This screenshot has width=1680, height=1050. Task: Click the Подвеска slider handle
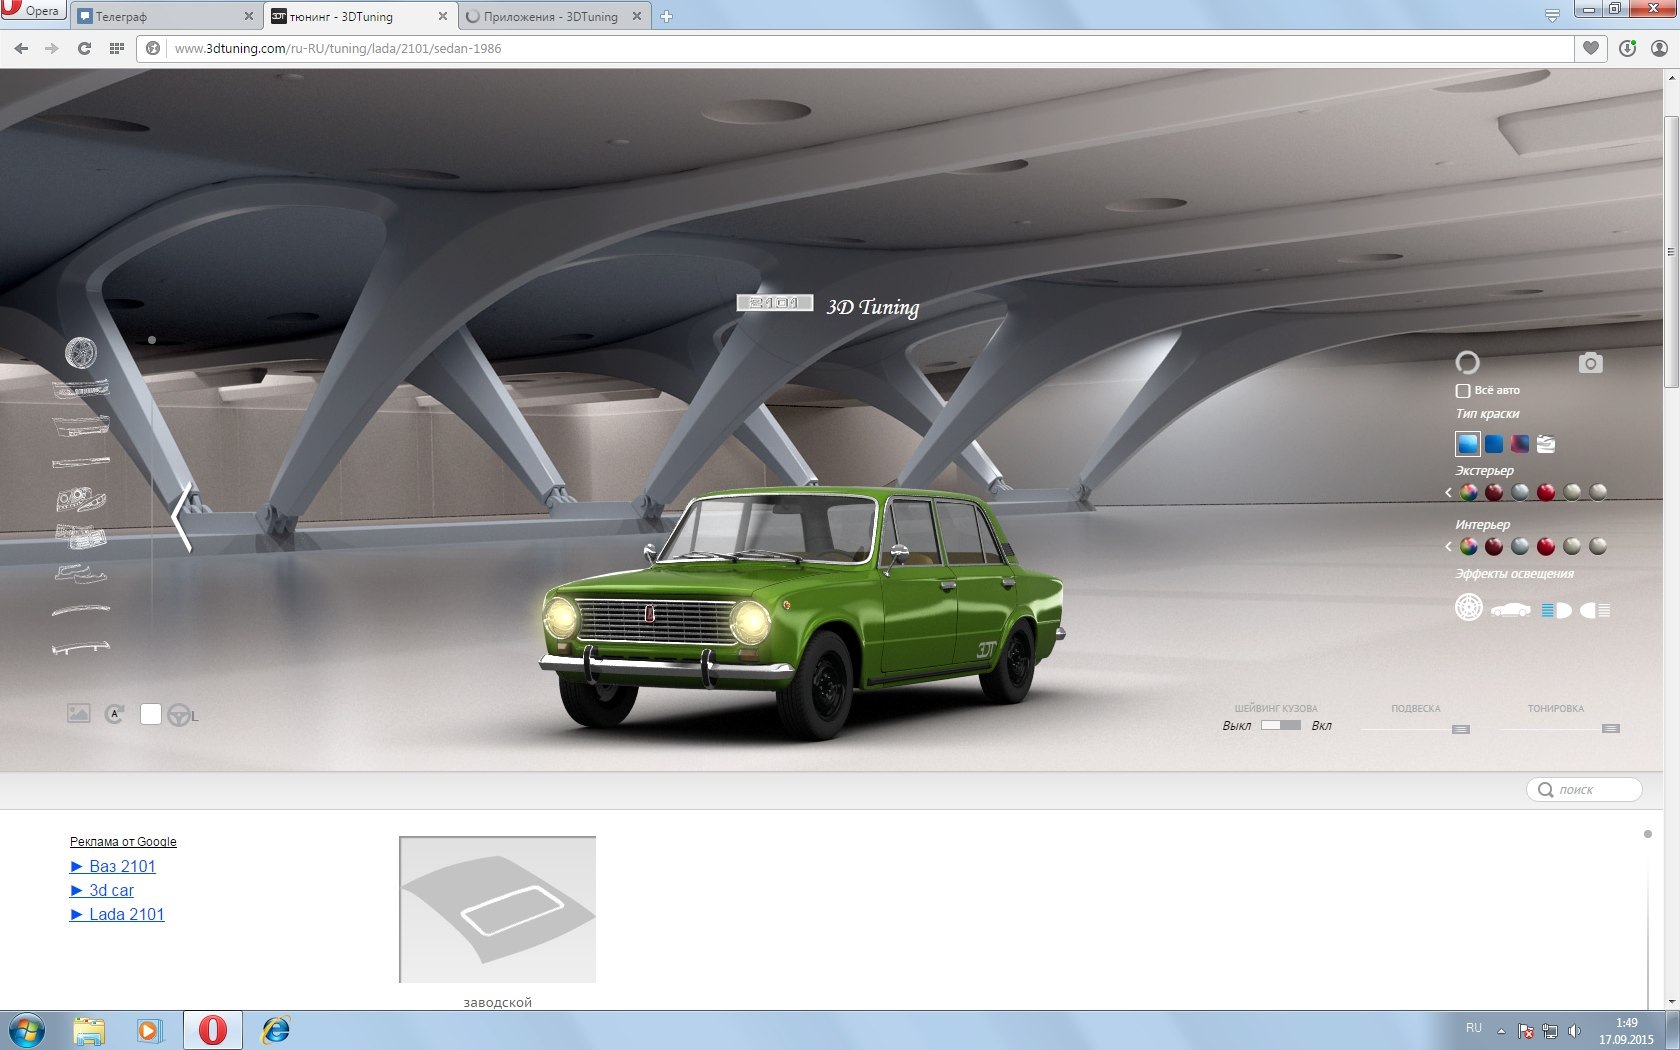click(x=1461, y=729)
